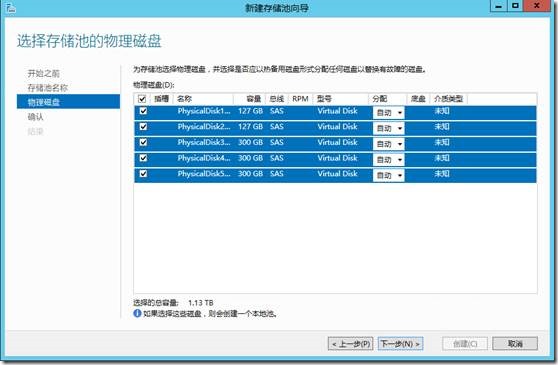Close the wizard window
The width and height of the screenshot is (558, 365).
537,6
